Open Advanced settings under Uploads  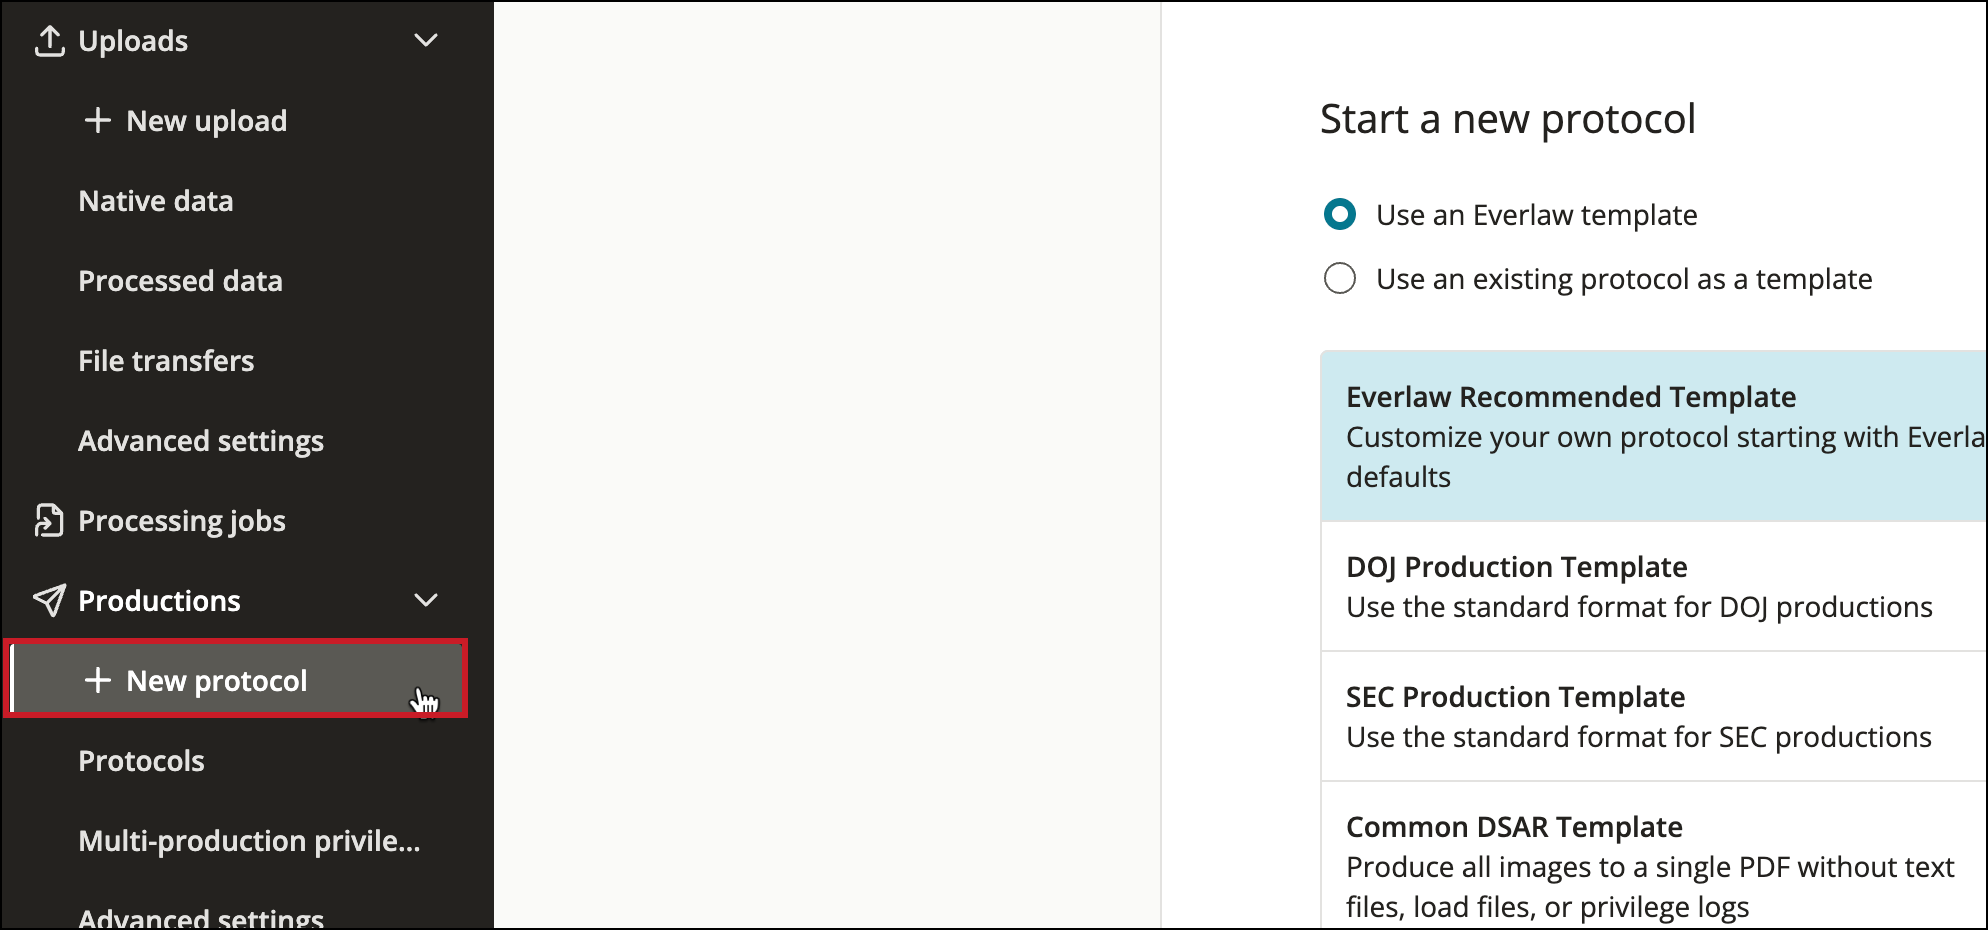coord(201,441)
